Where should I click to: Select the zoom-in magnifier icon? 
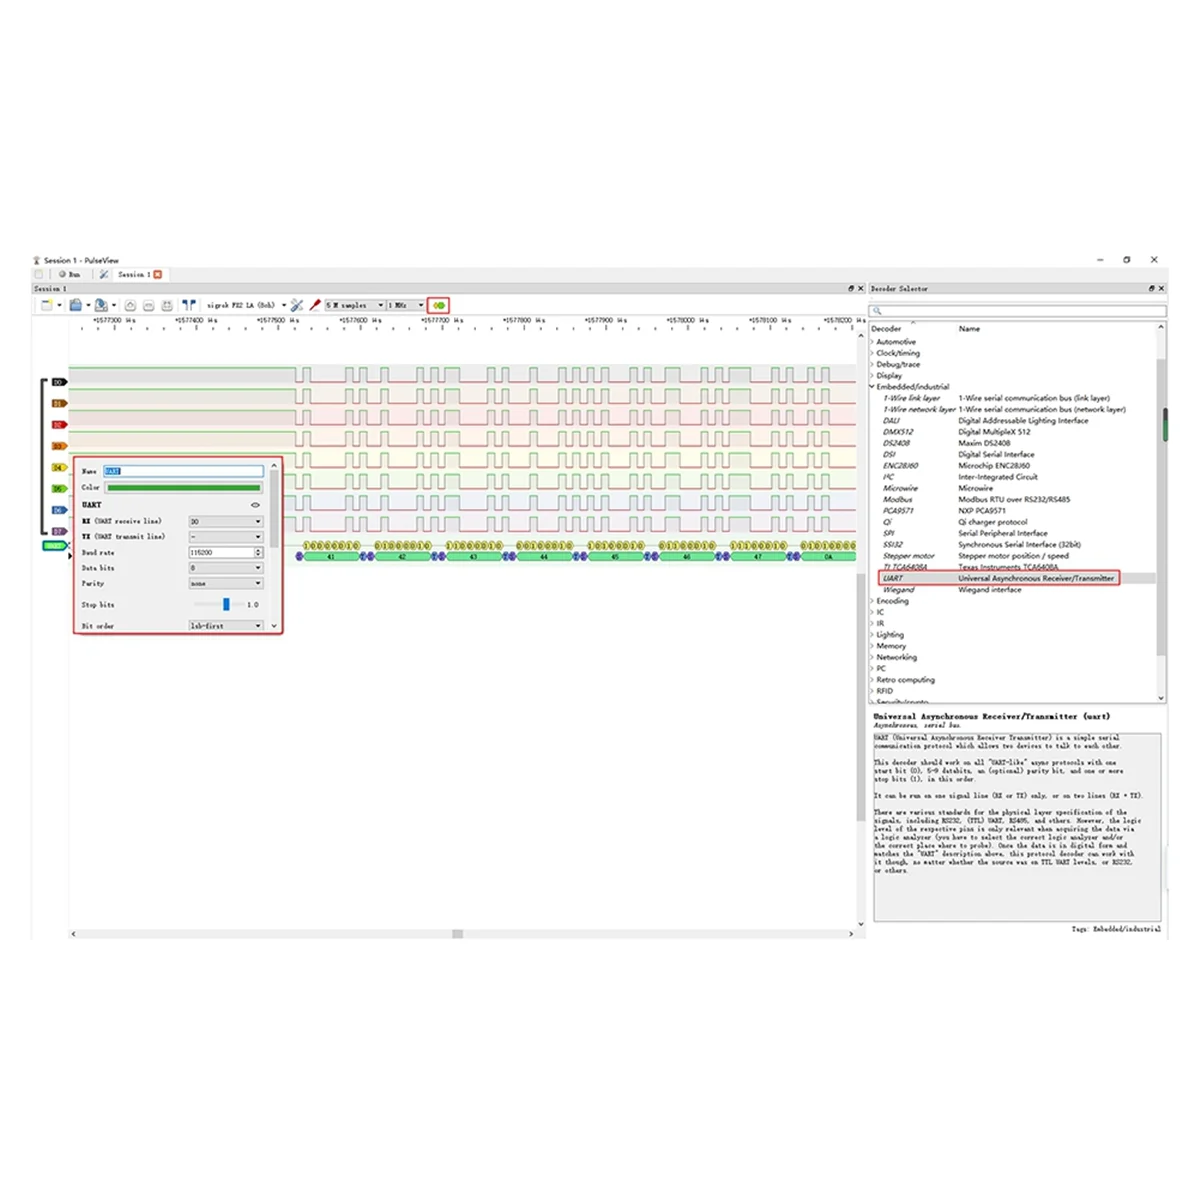(x=128, y=305)
